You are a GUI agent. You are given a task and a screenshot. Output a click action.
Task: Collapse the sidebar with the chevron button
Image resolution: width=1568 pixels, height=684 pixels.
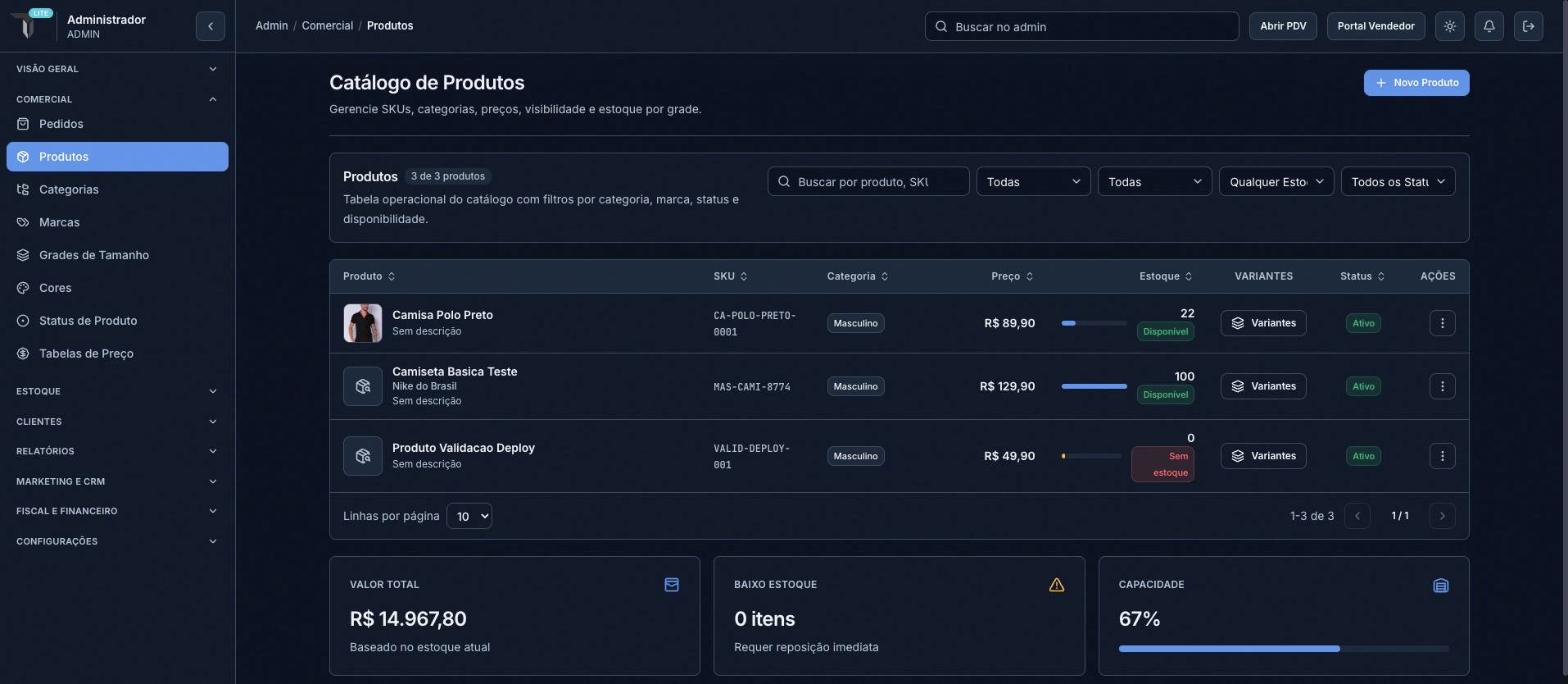coord(210,26)
